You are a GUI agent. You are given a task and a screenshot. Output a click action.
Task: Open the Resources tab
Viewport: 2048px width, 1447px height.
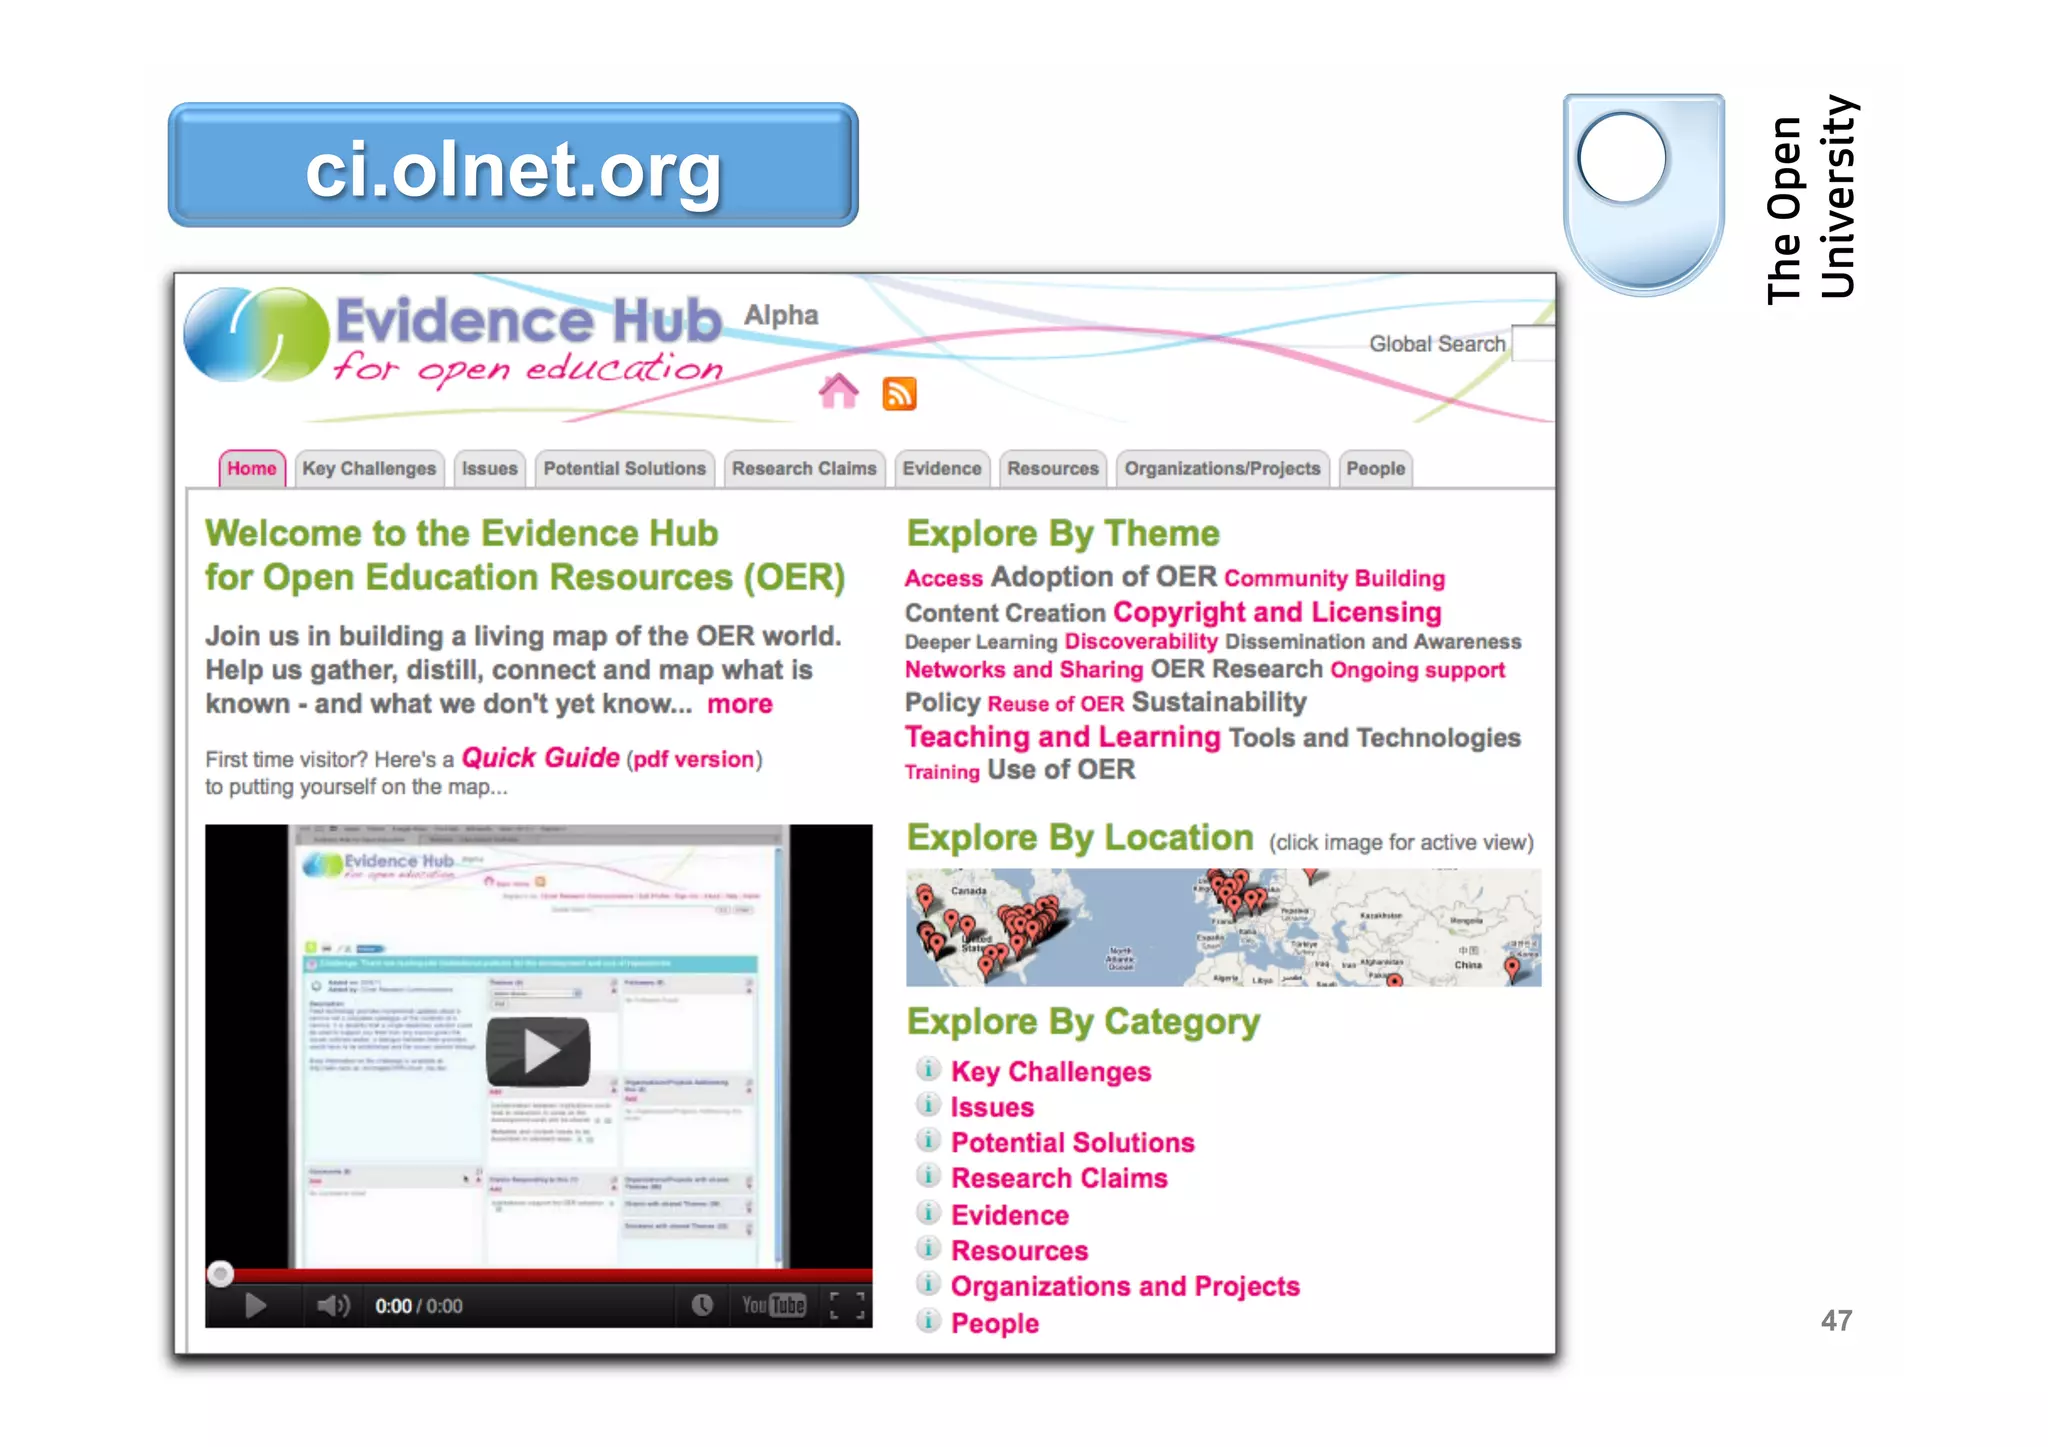pyautogui.click(x=1053, y=468)
